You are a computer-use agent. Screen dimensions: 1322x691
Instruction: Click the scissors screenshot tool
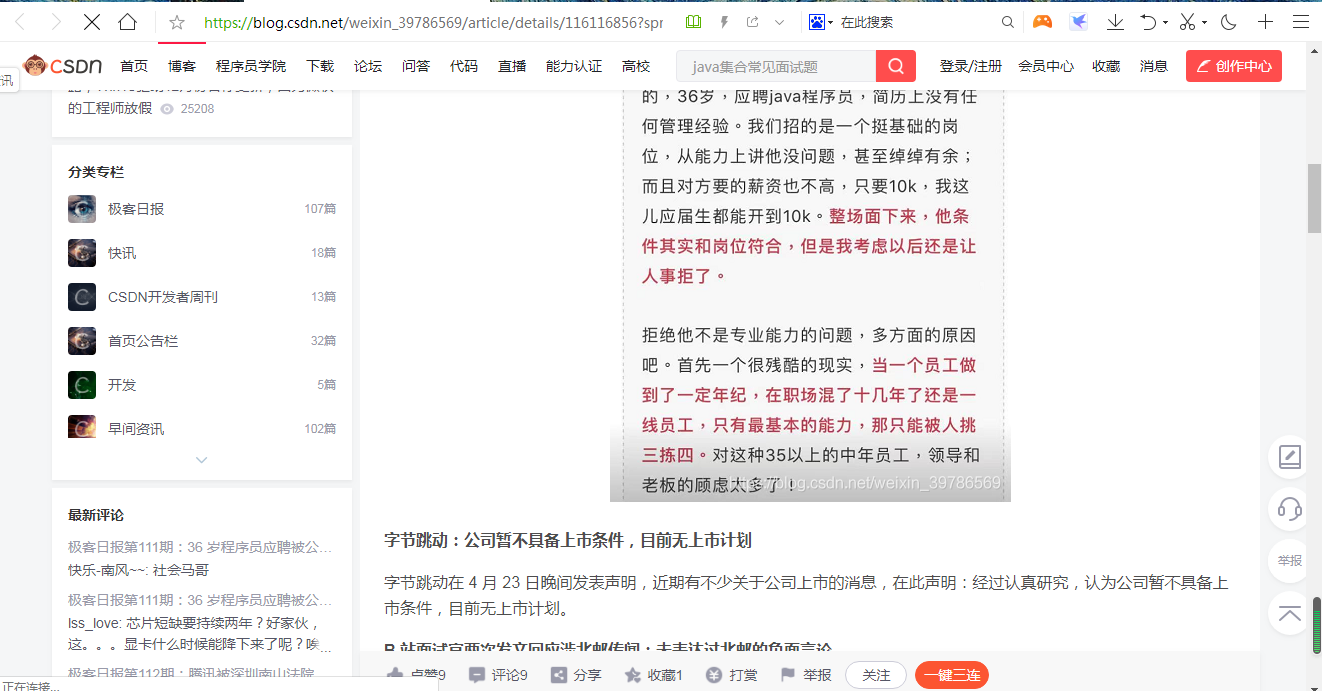[1187, 22]
